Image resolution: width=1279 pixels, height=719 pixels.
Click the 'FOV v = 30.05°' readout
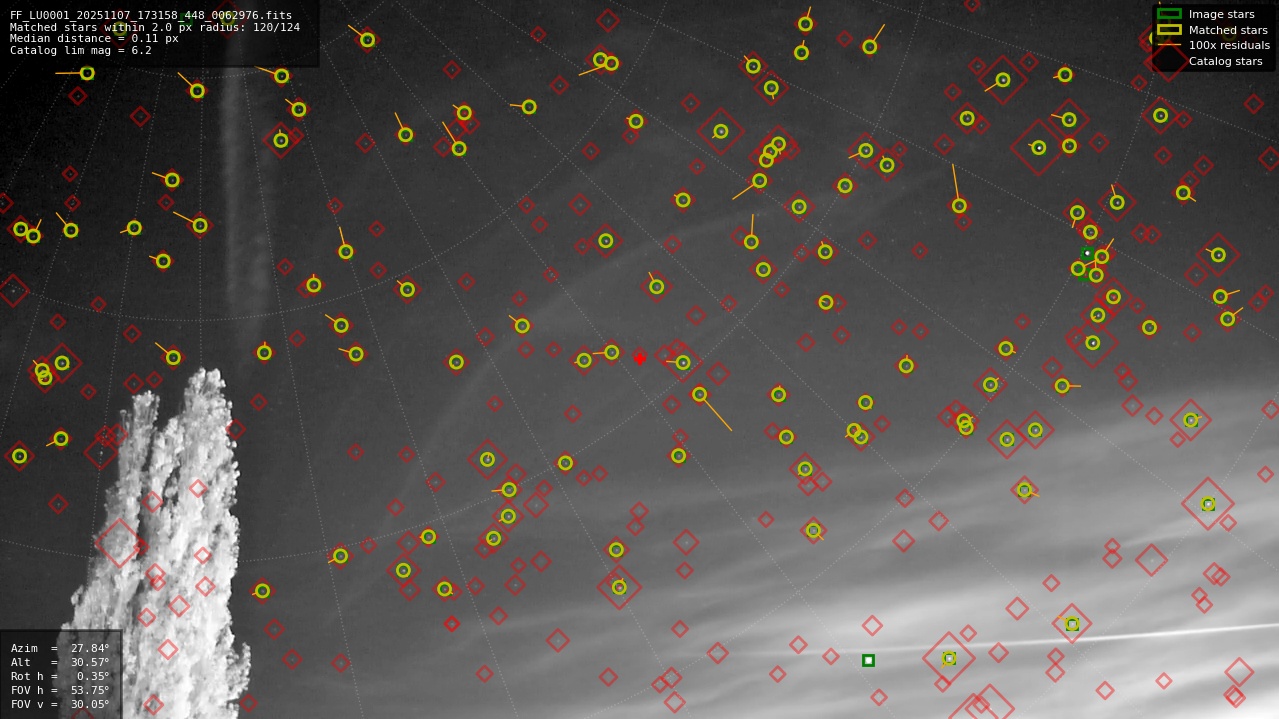(60, 704)
